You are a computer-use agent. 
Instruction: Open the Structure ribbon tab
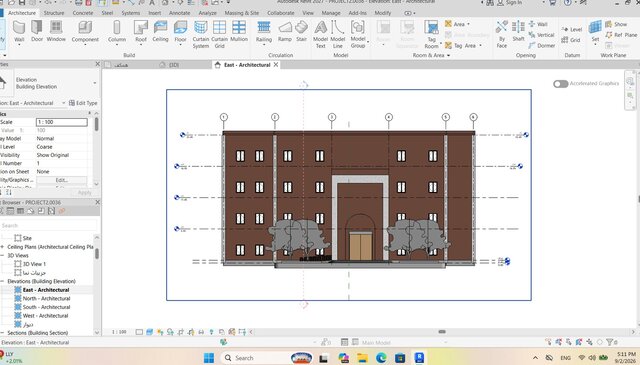pos(54,13)
